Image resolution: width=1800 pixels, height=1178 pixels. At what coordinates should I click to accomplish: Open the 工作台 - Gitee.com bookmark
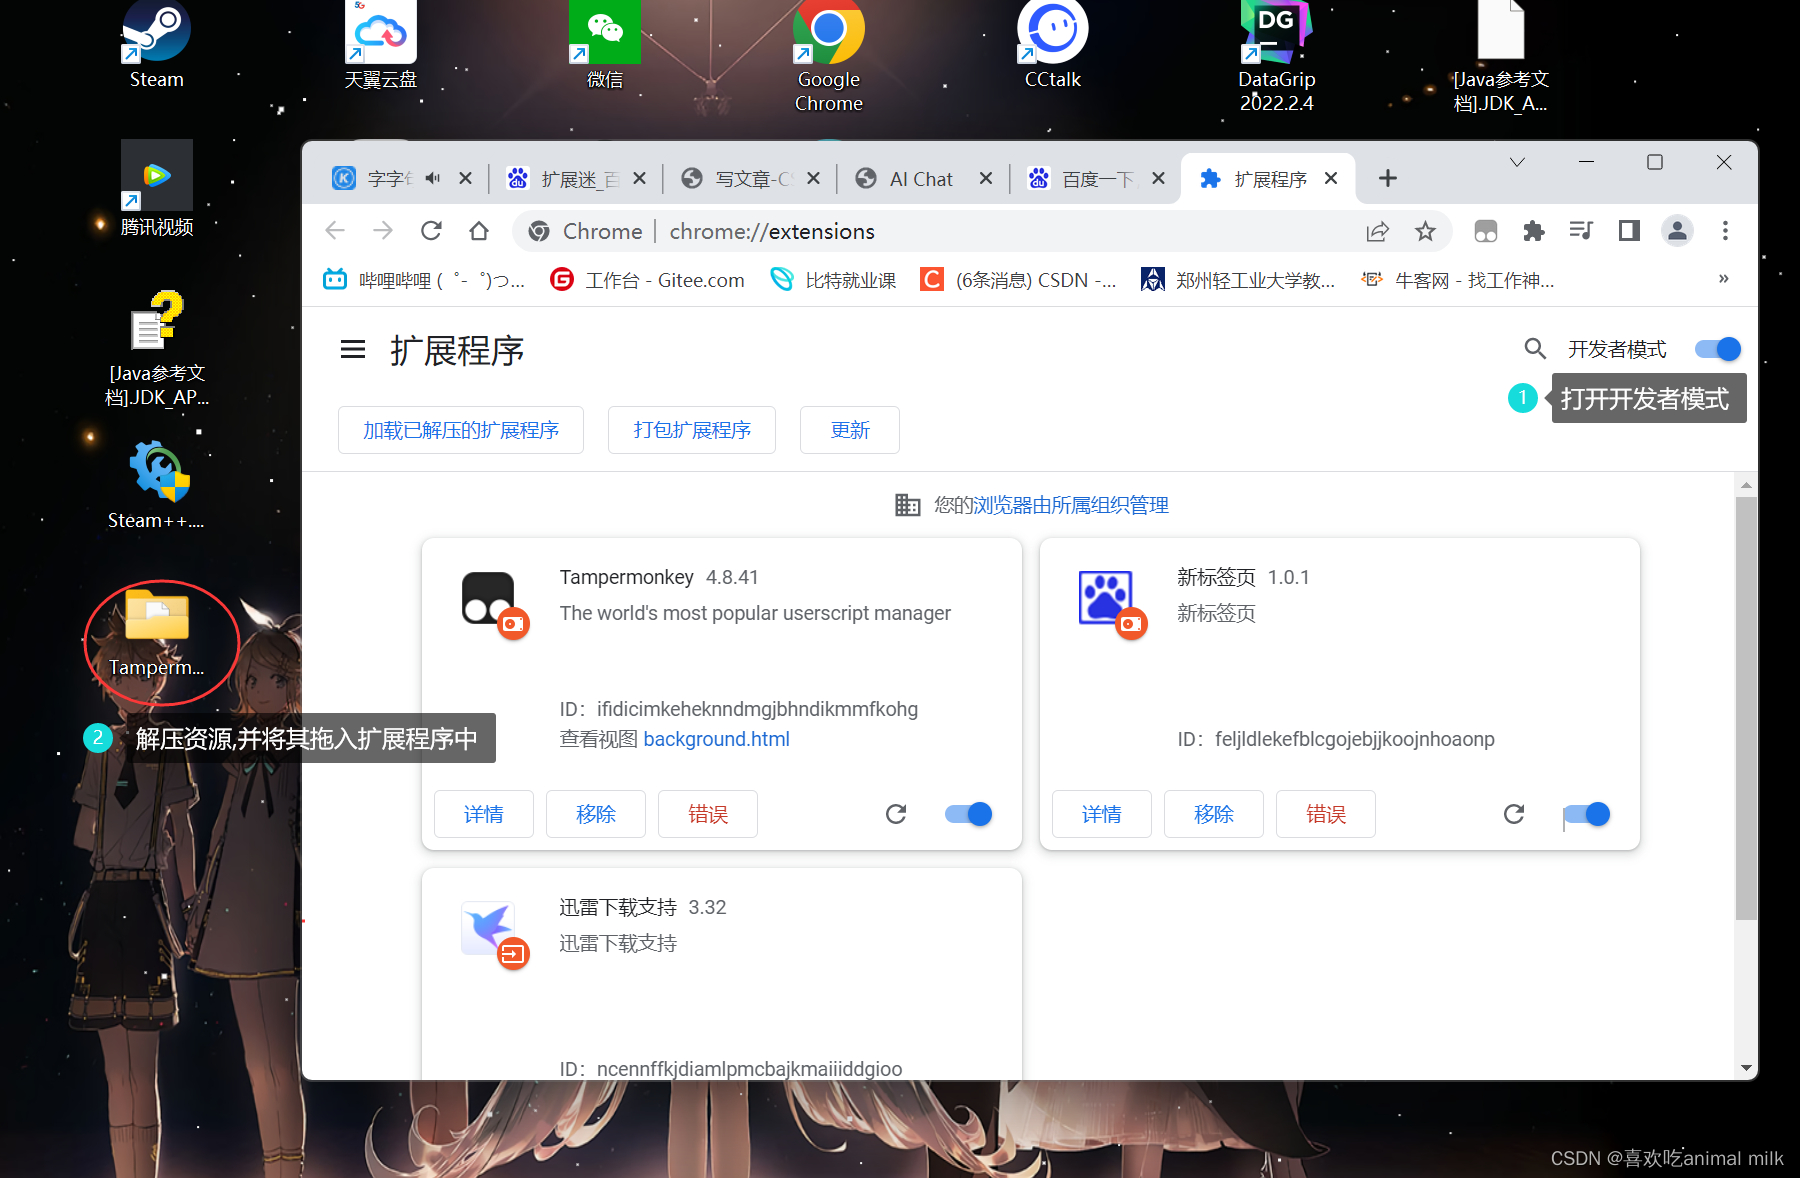click(x=648, y=280)
